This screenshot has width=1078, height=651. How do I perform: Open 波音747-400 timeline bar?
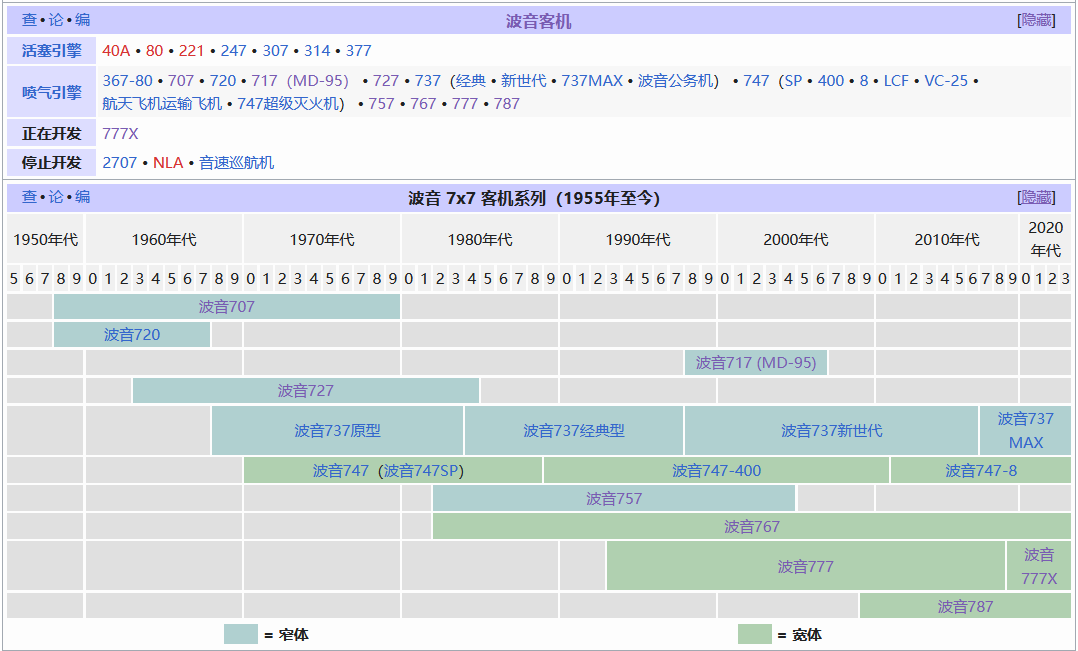tap(716, 471)
